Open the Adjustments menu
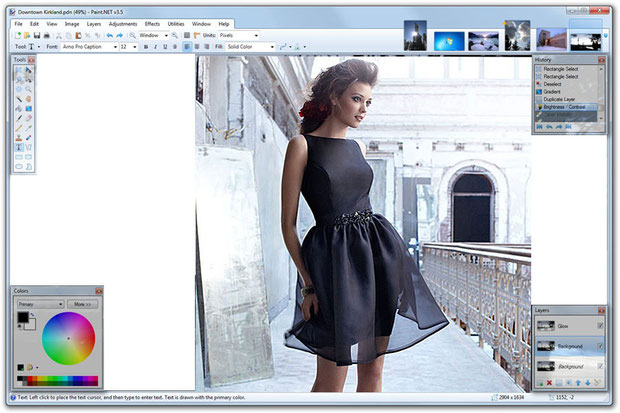This screenshot has height=413, width=620. click(x=123, y=24)
